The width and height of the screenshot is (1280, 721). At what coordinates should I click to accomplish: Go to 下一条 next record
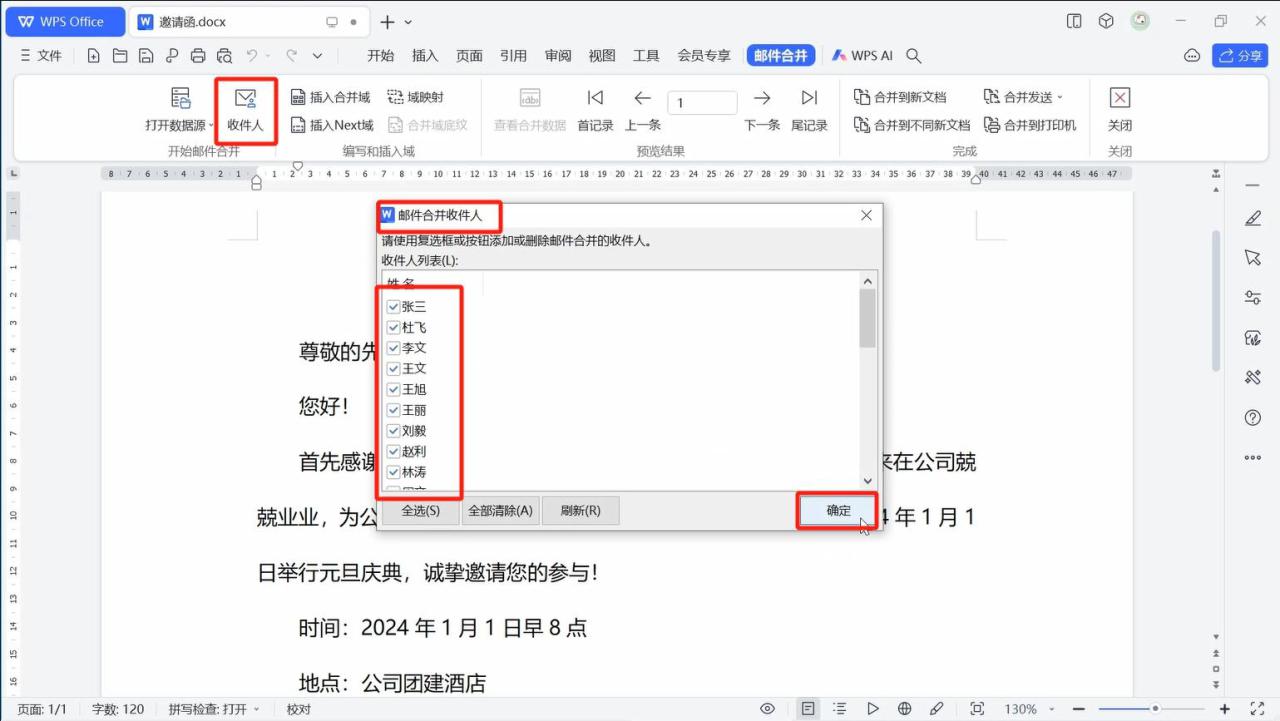(x=762, y=110)
